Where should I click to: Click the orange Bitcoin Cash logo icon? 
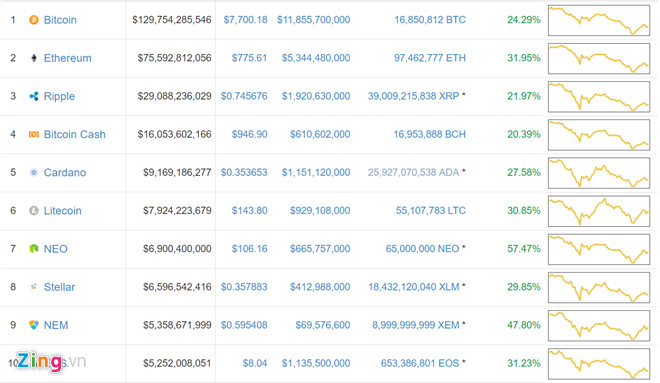coord(34,134)
